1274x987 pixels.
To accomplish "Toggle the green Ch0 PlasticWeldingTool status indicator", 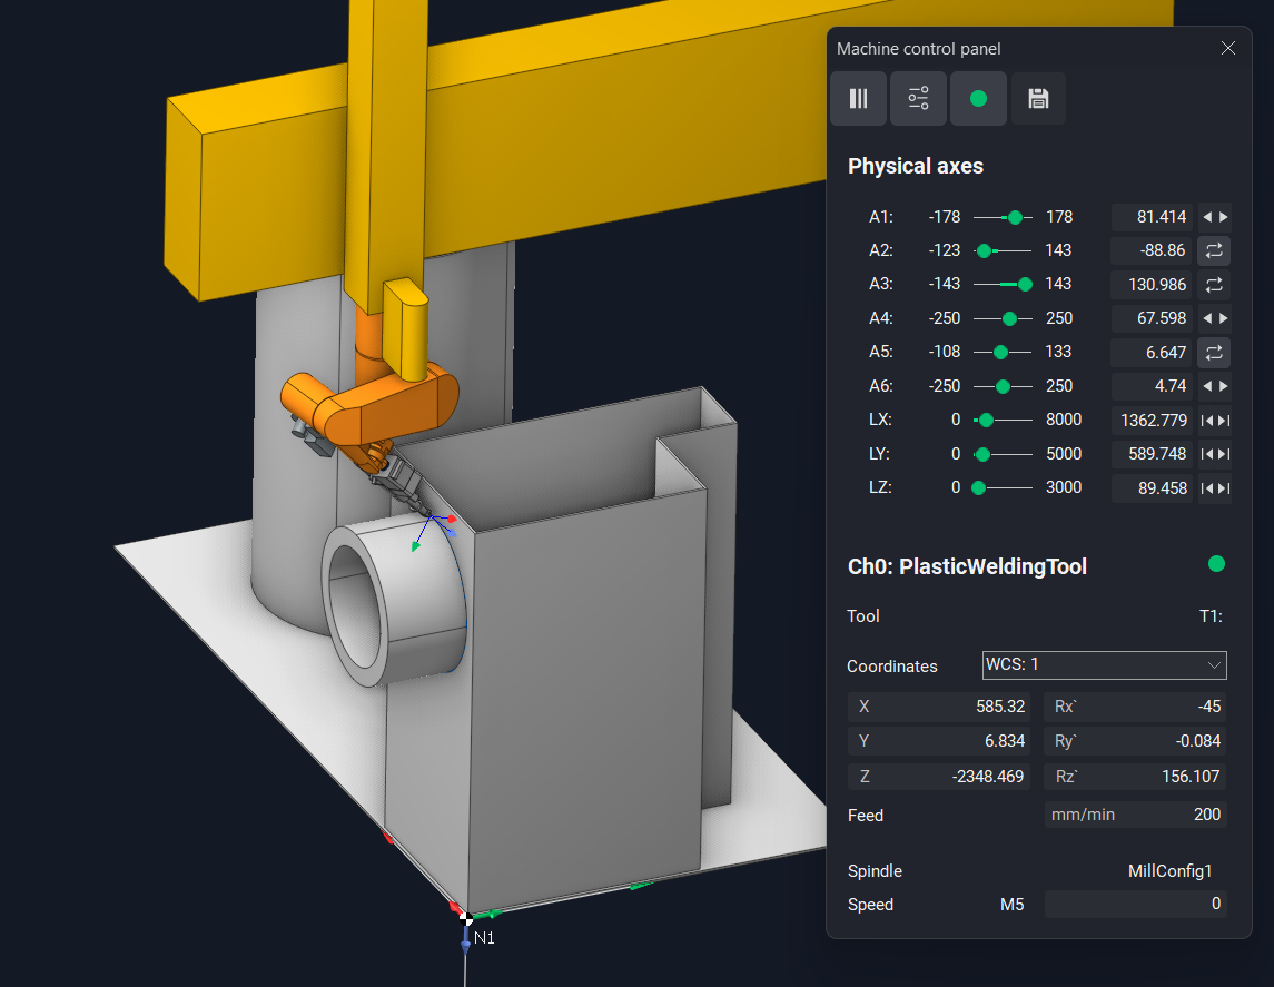I will pos(1216,564).
